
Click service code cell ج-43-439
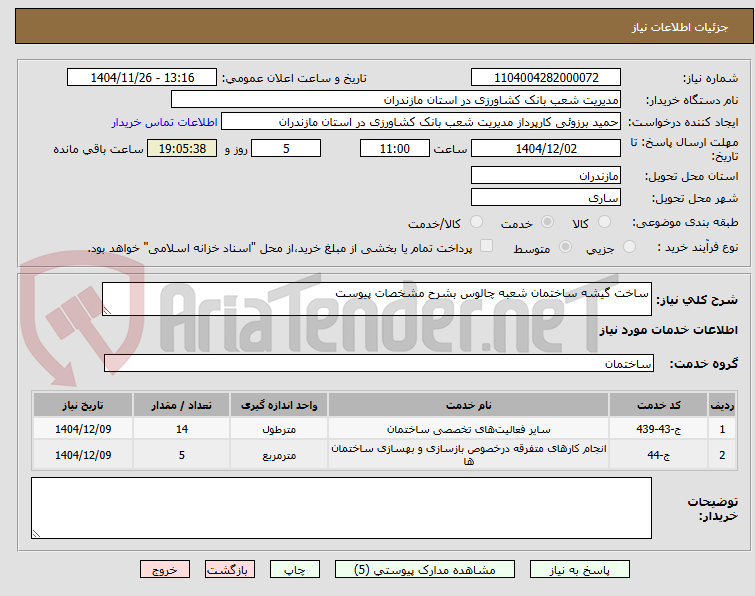[658, 428]
